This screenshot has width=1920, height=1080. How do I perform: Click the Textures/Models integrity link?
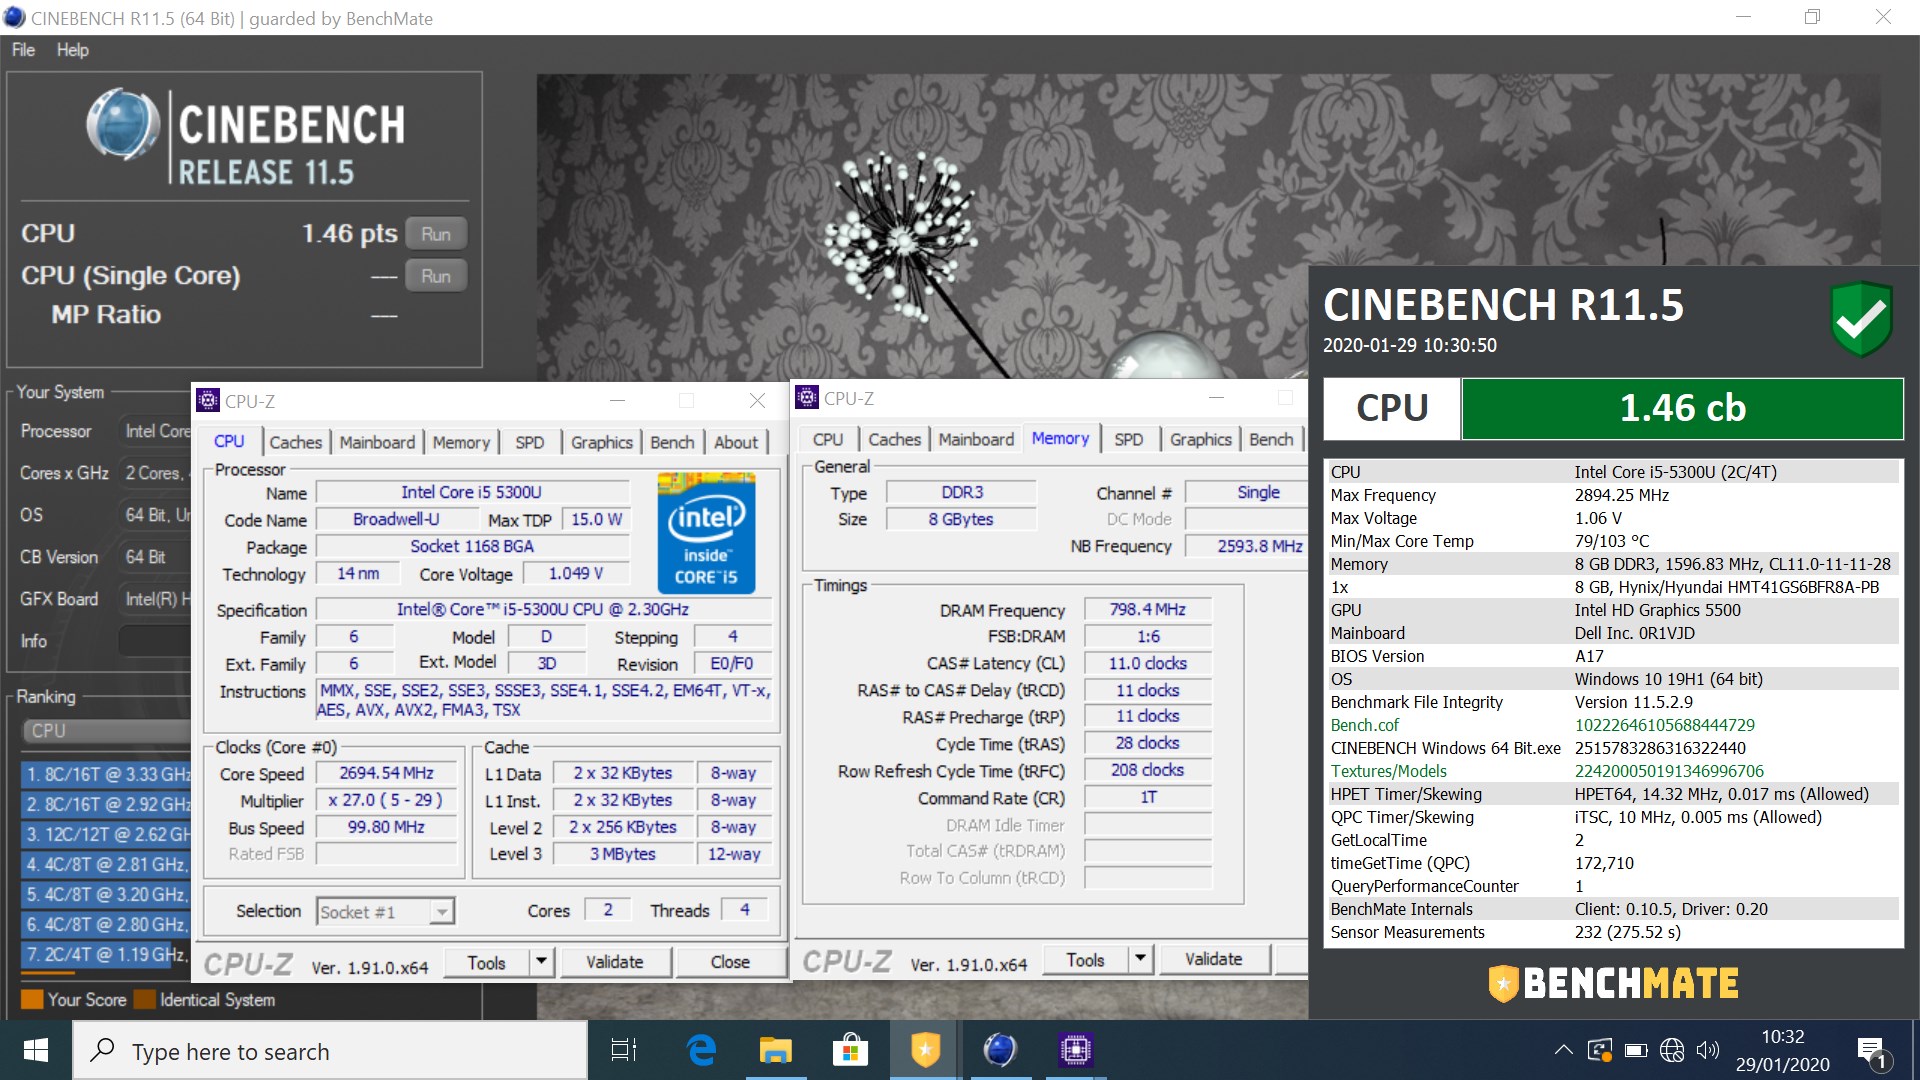(x=1388, y=771)
